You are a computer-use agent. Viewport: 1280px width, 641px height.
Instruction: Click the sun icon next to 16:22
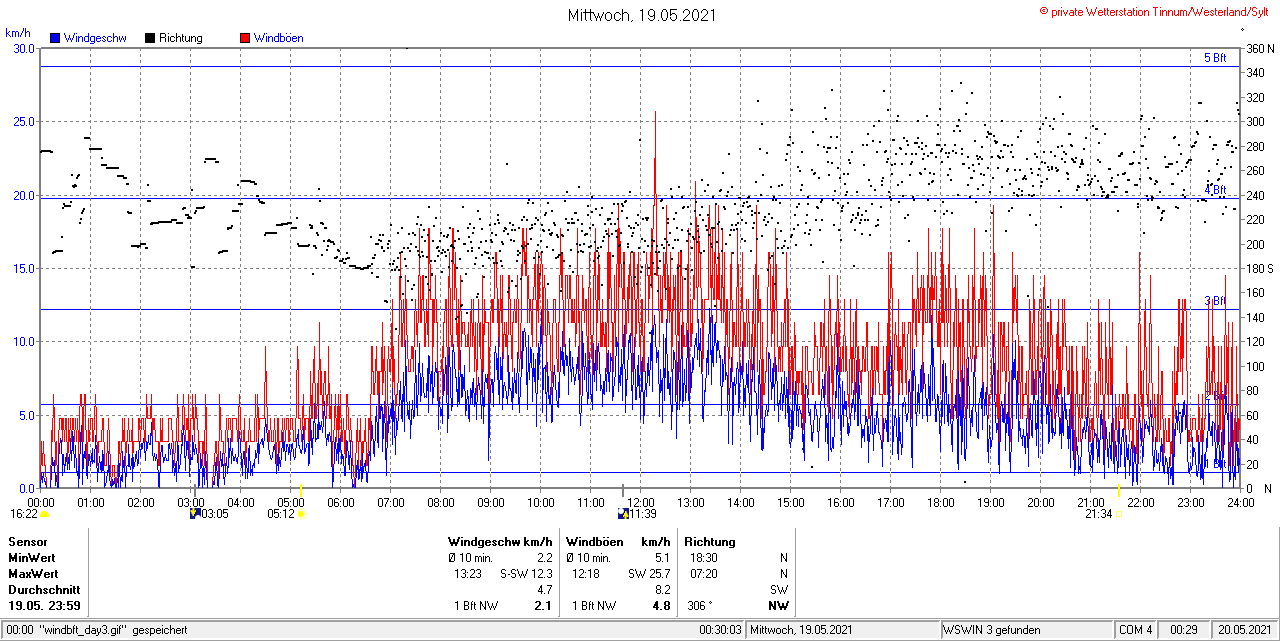(x=45, y=514)
